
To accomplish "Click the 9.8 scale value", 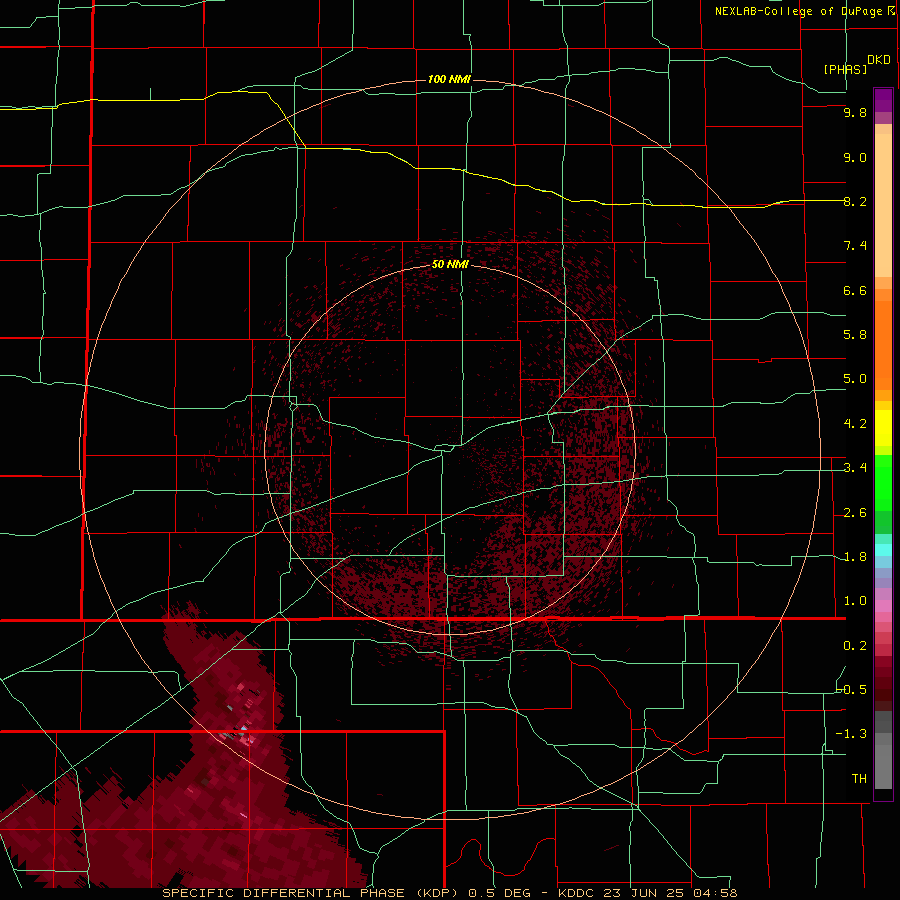I will (855, 112).
